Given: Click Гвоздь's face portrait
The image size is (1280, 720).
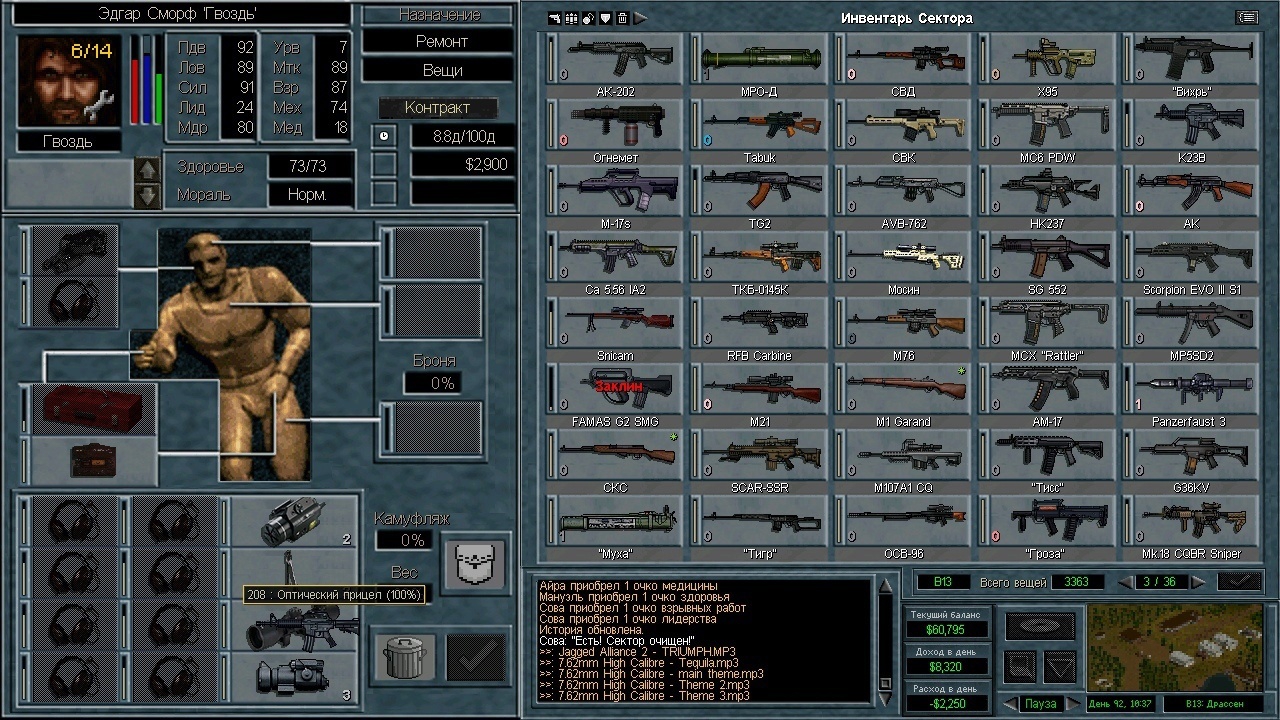Looking at the screenshot, I should point(69,80).
